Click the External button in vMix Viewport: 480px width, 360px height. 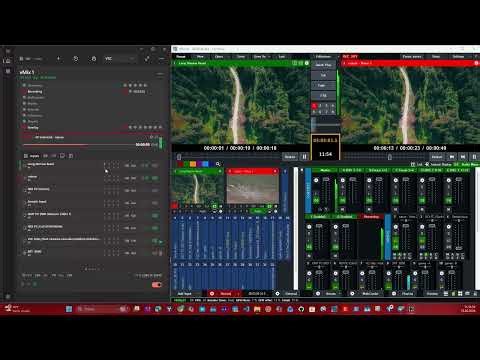pyautogui.click(x=291, y=294)
